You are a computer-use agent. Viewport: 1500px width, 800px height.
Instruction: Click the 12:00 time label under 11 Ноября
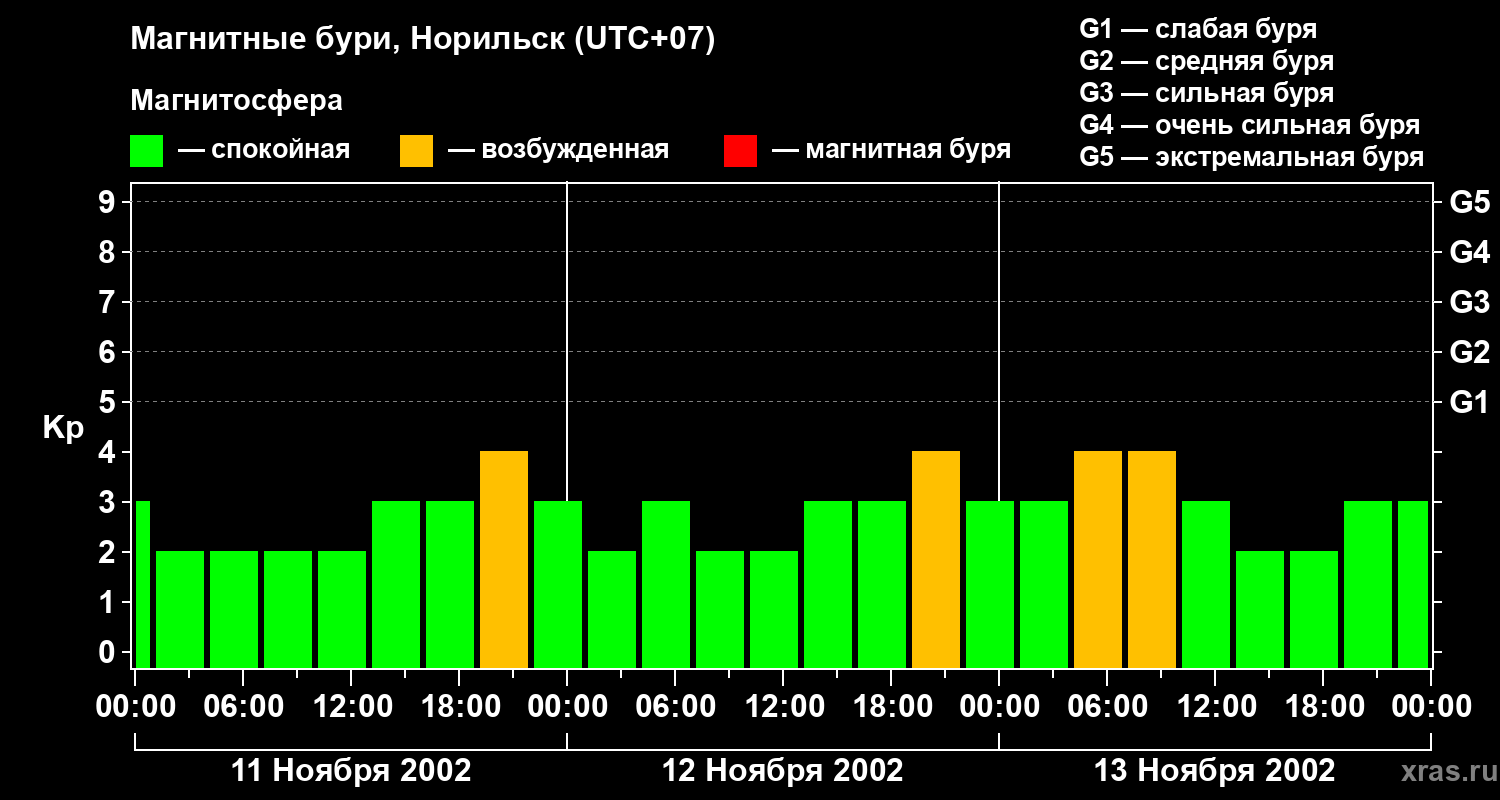351,706
